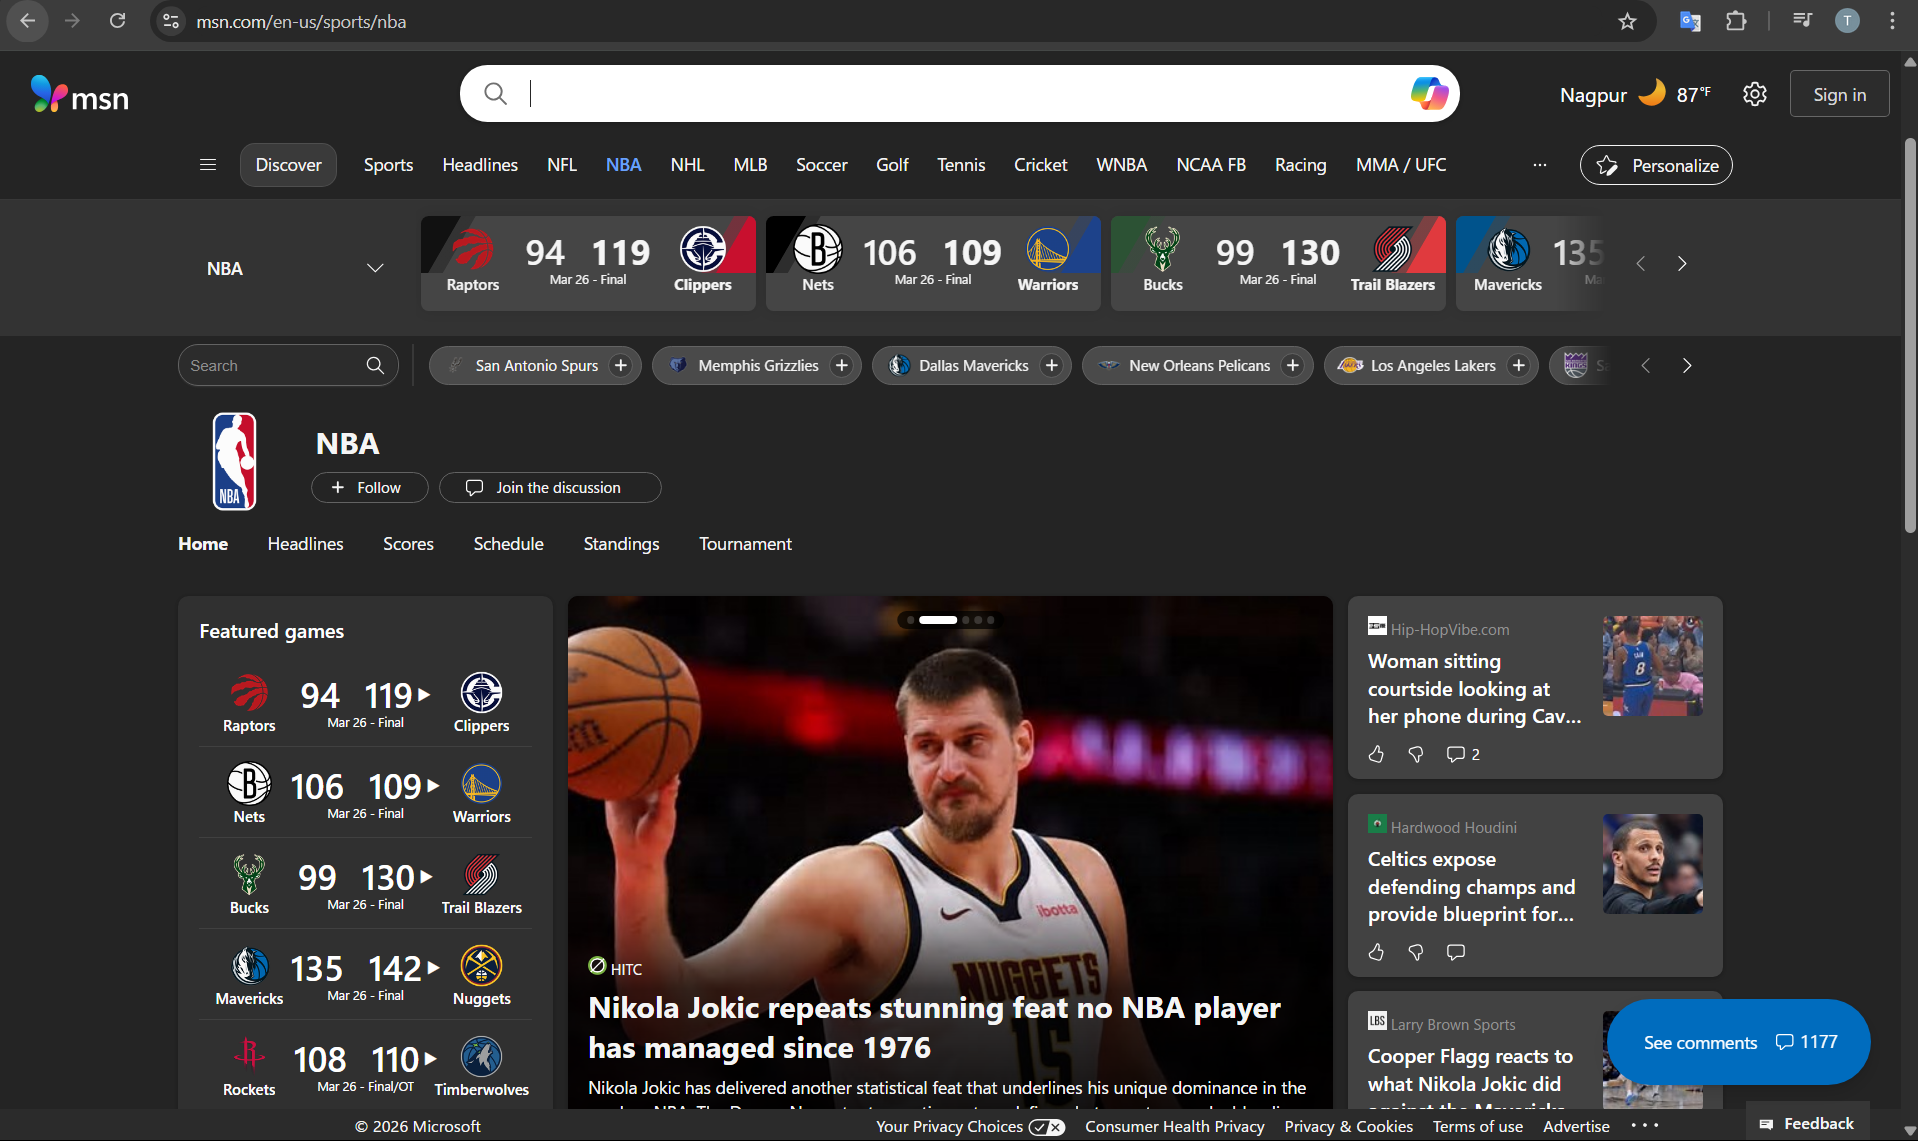Add New Orleans Pelicans to followed teams

(1293, 366)
